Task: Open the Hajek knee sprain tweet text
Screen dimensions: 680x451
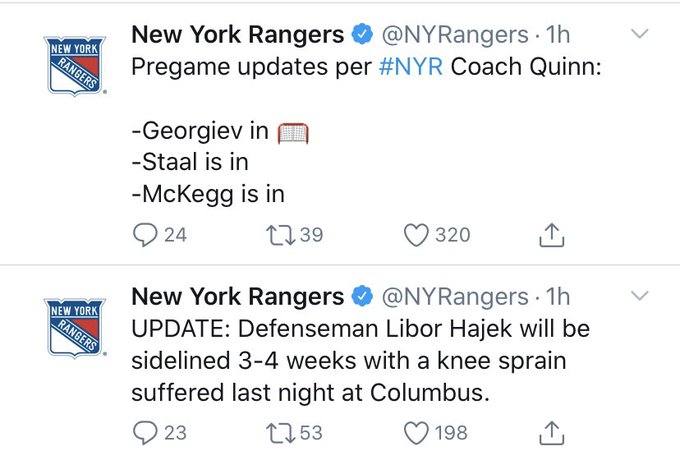Action: (x=360, y=361)
